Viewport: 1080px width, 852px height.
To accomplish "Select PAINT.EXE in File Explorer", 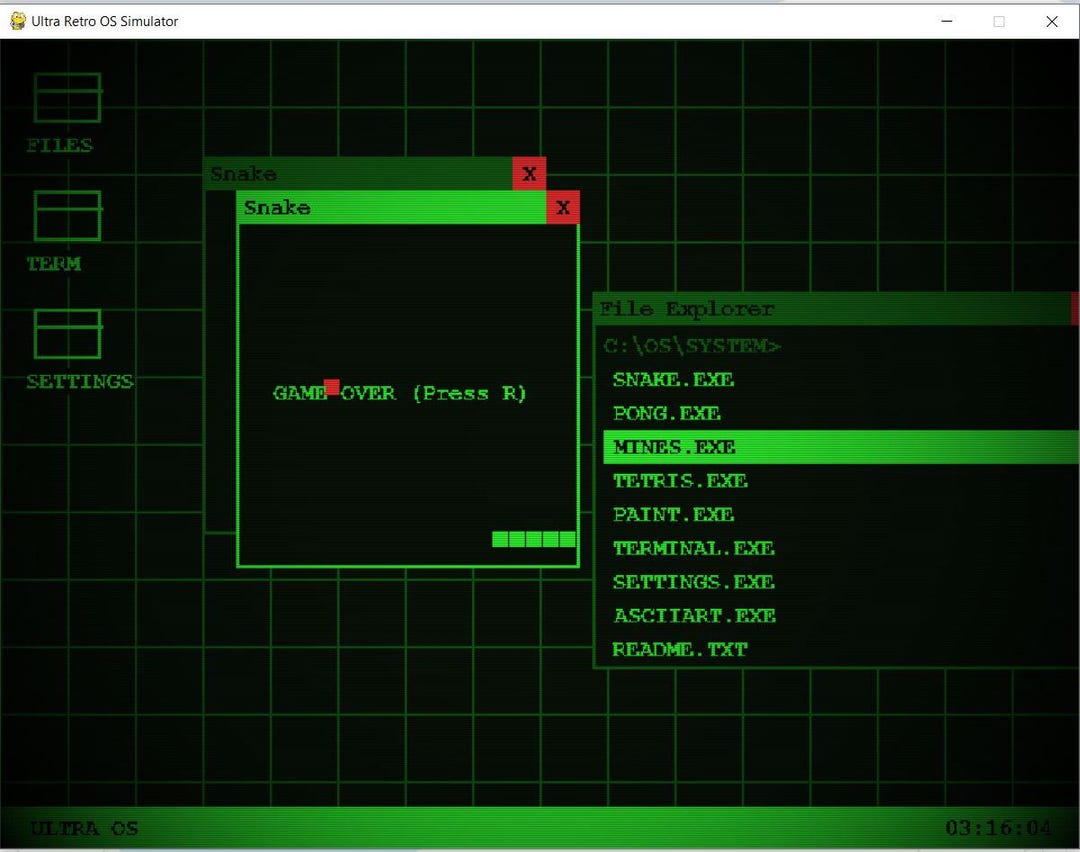I will pos(841,515).
